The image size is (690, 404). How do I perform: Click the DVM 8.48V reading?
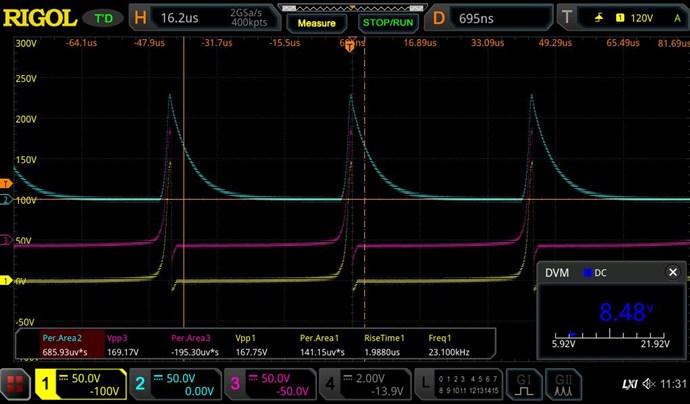(626, 312)
